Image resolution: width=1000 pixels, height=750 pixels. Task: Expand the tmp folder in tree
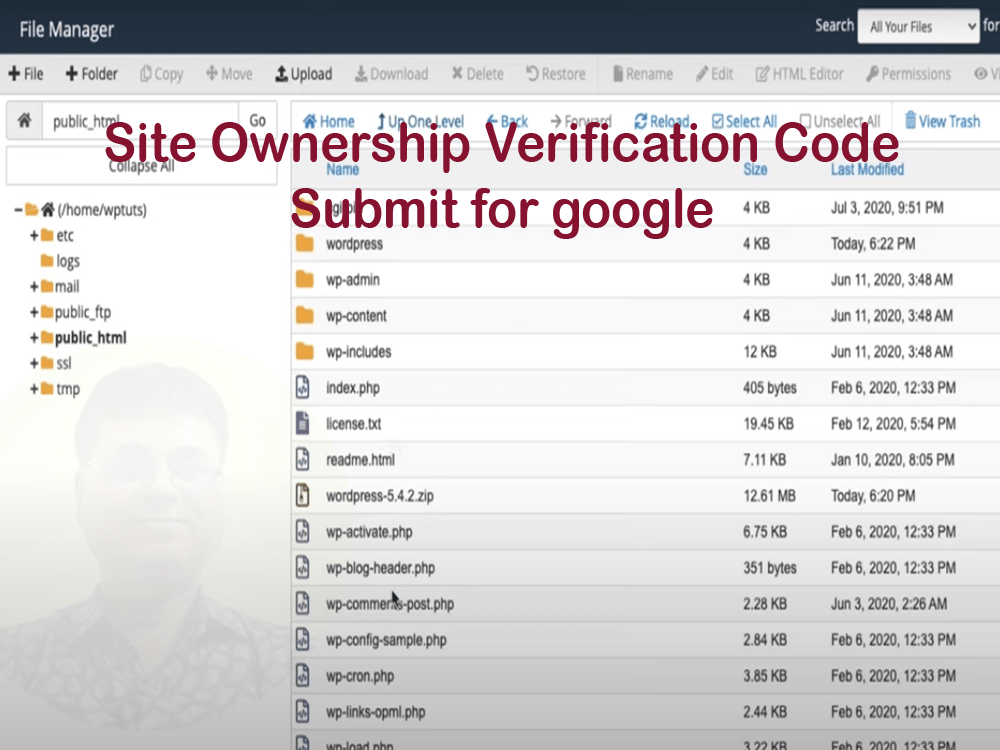pos(34,388)
